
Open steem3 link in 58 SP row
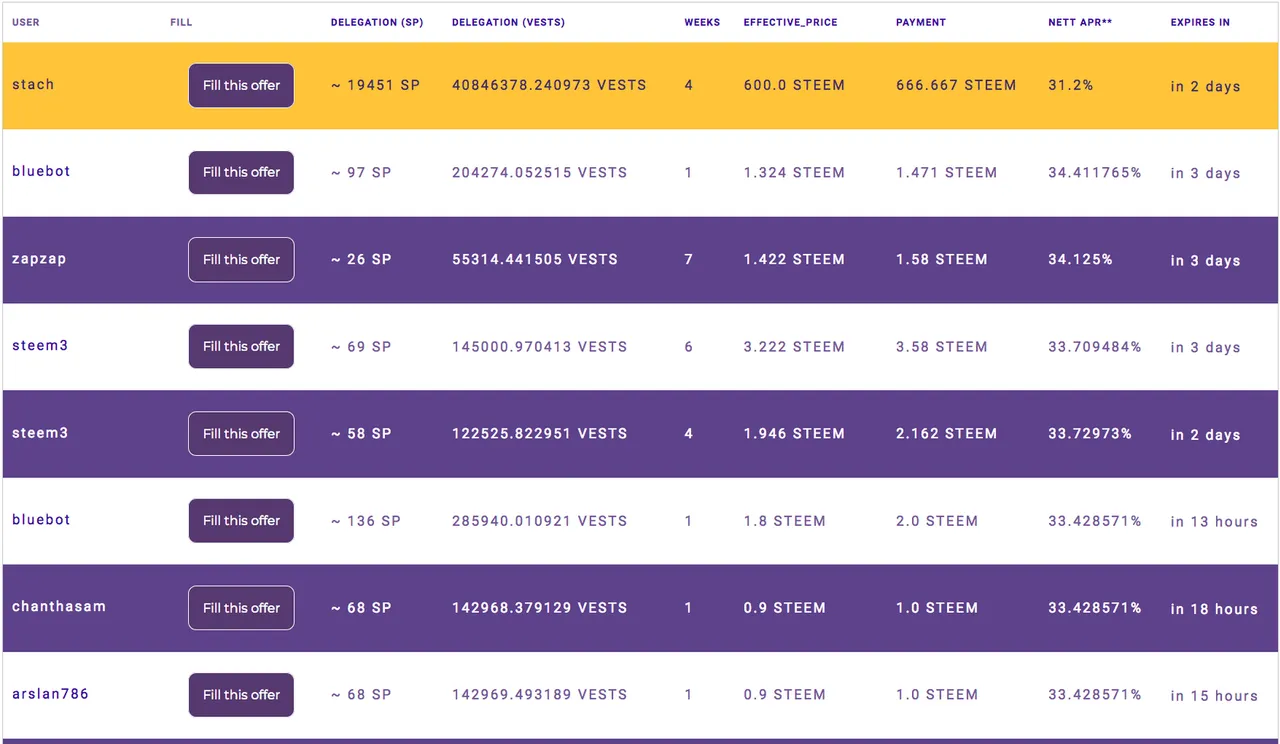point(40,433)
